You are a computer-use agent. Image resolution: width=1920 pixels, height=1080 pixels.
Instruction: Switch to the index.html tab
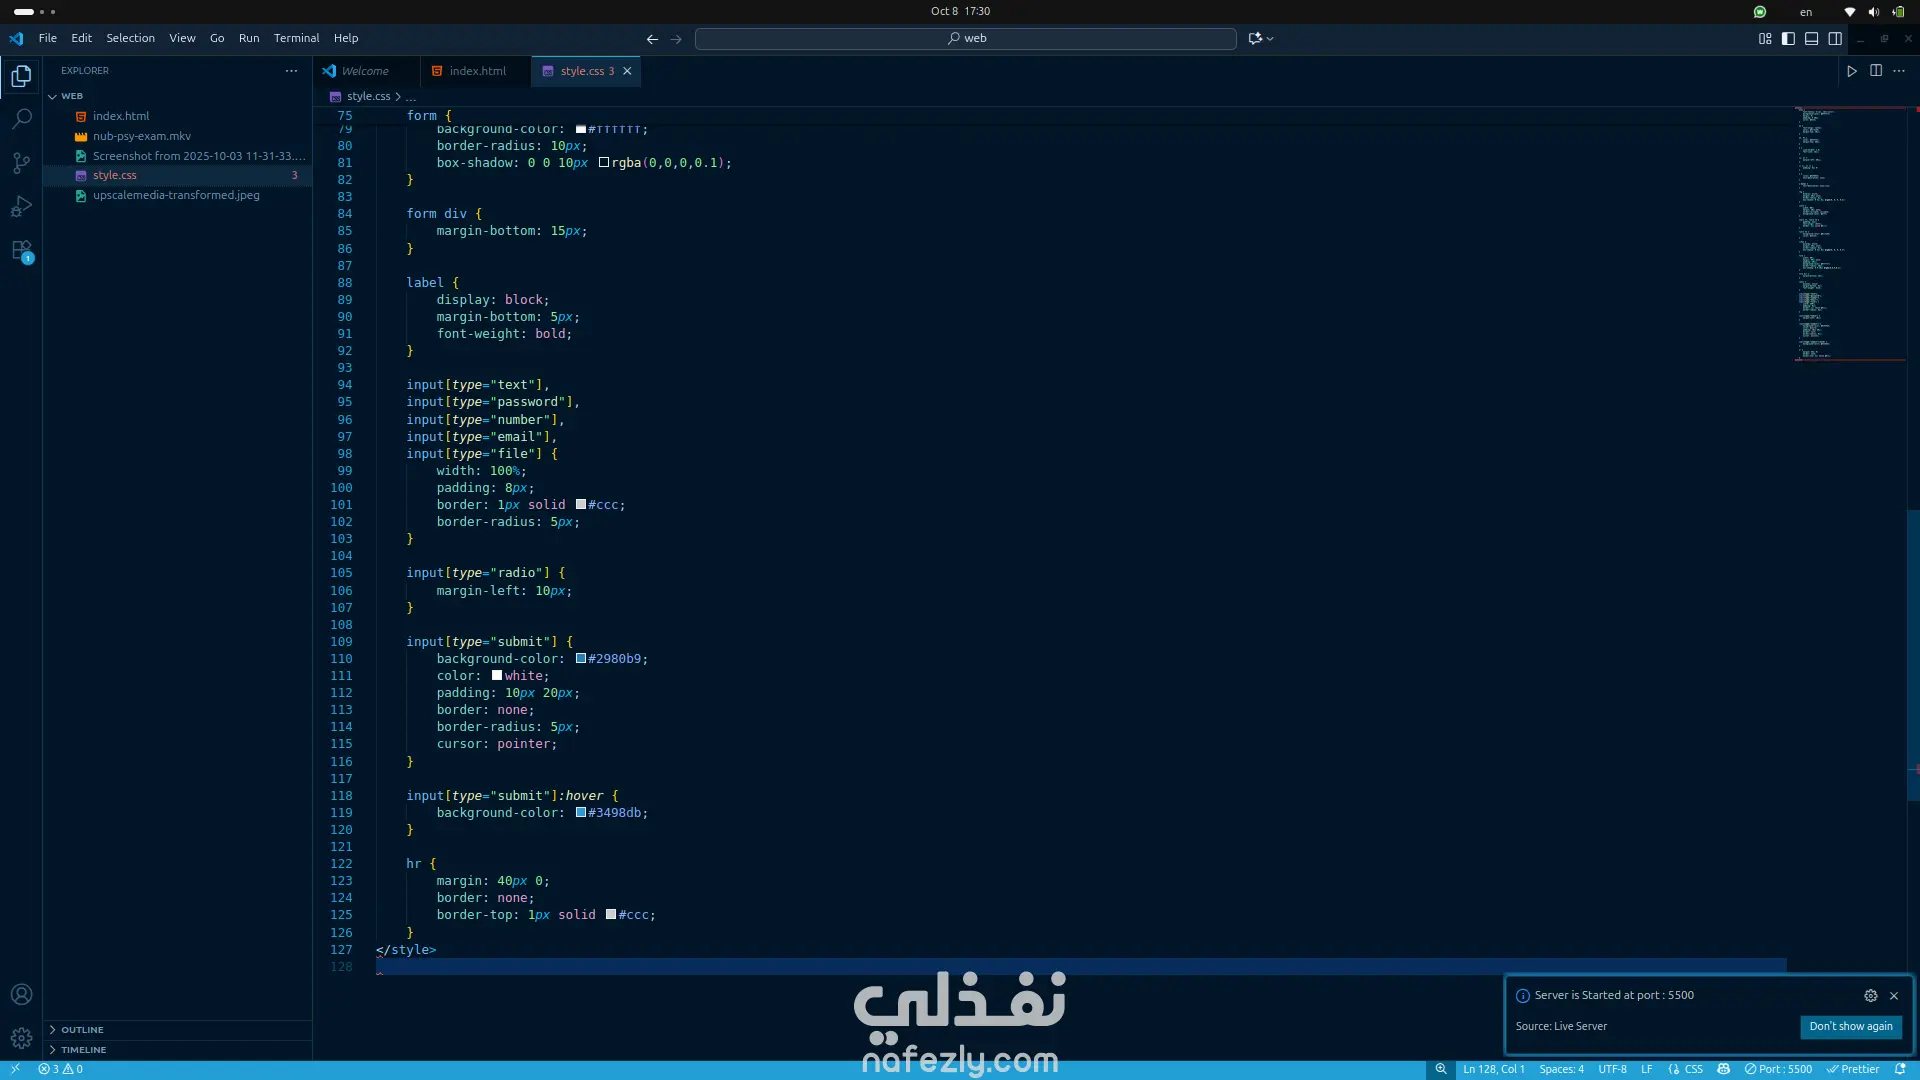point(477,71)
